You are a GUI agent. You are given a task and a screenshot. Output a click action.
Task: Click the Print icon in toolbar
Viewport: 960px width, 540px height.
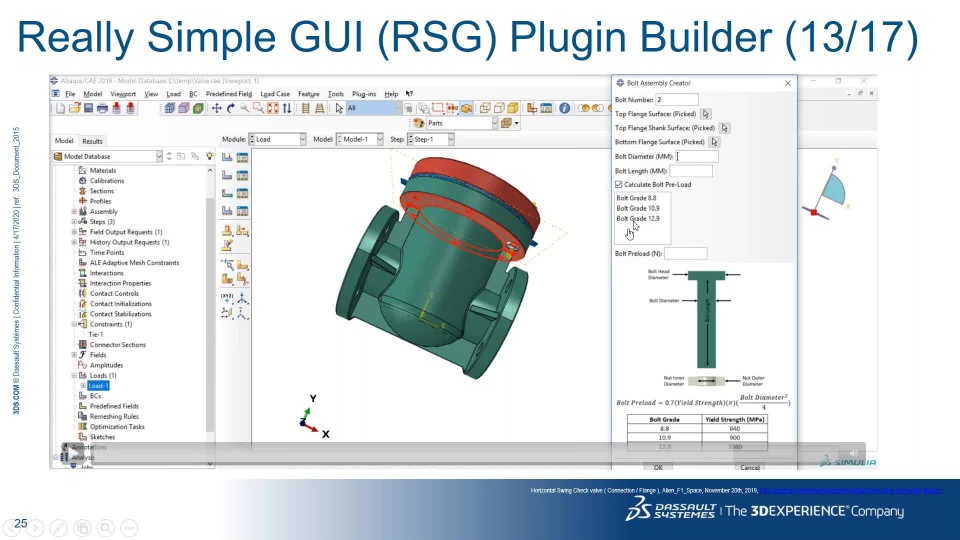pyautogui.click(x=102, y=108)
